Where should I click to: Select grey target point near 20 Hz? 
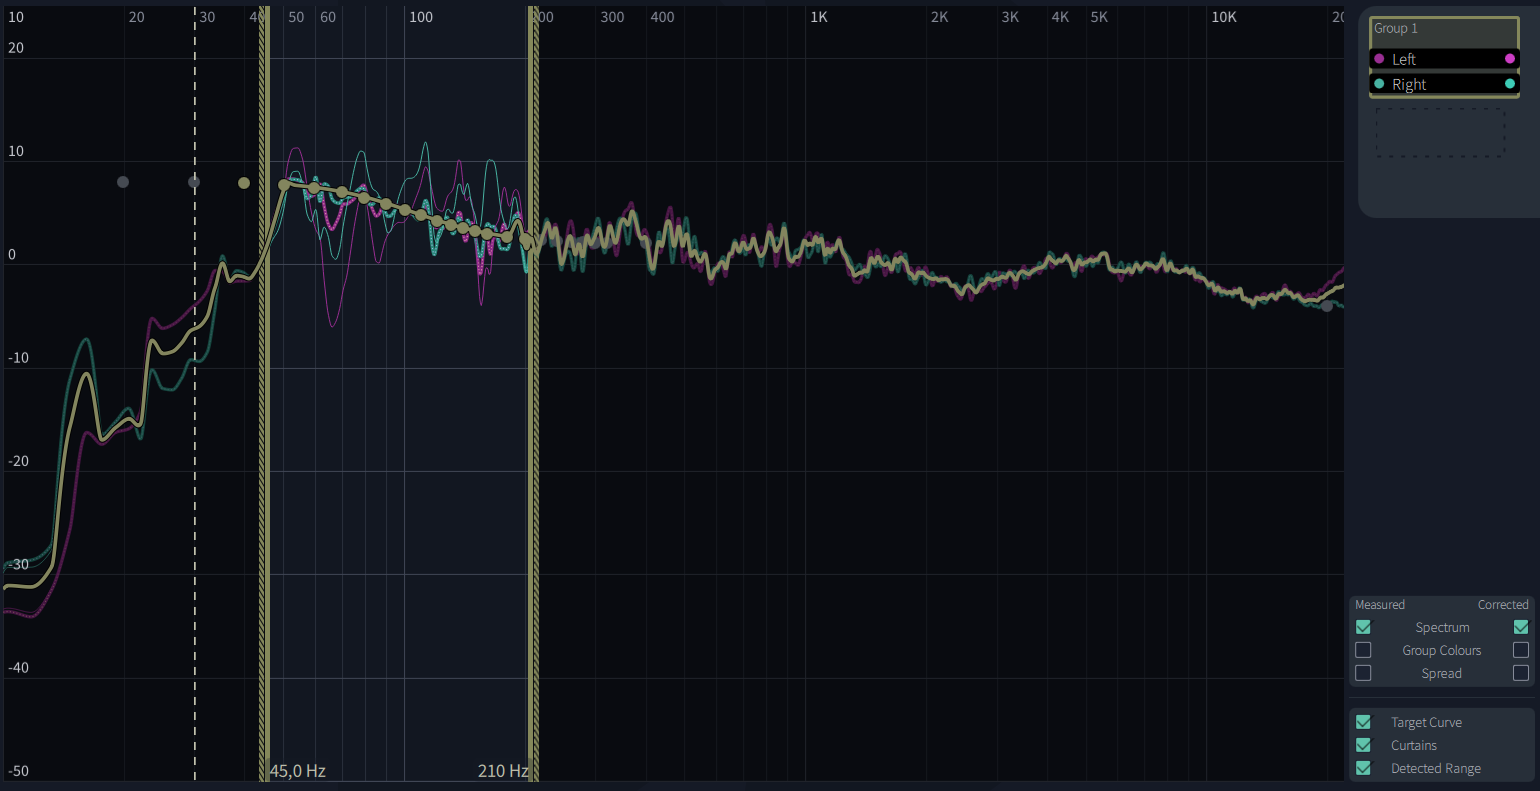tap(123, 182)
